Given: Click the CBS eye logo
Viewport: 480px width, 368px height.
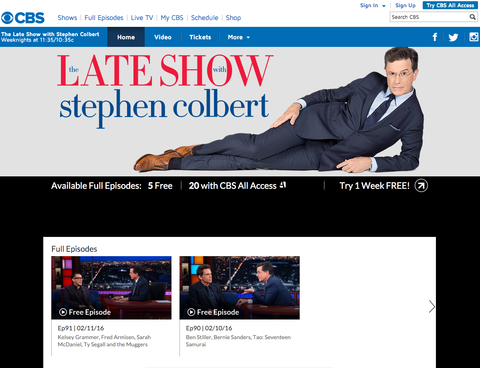Looking at the screenshot, I should [x=7, y=18].
